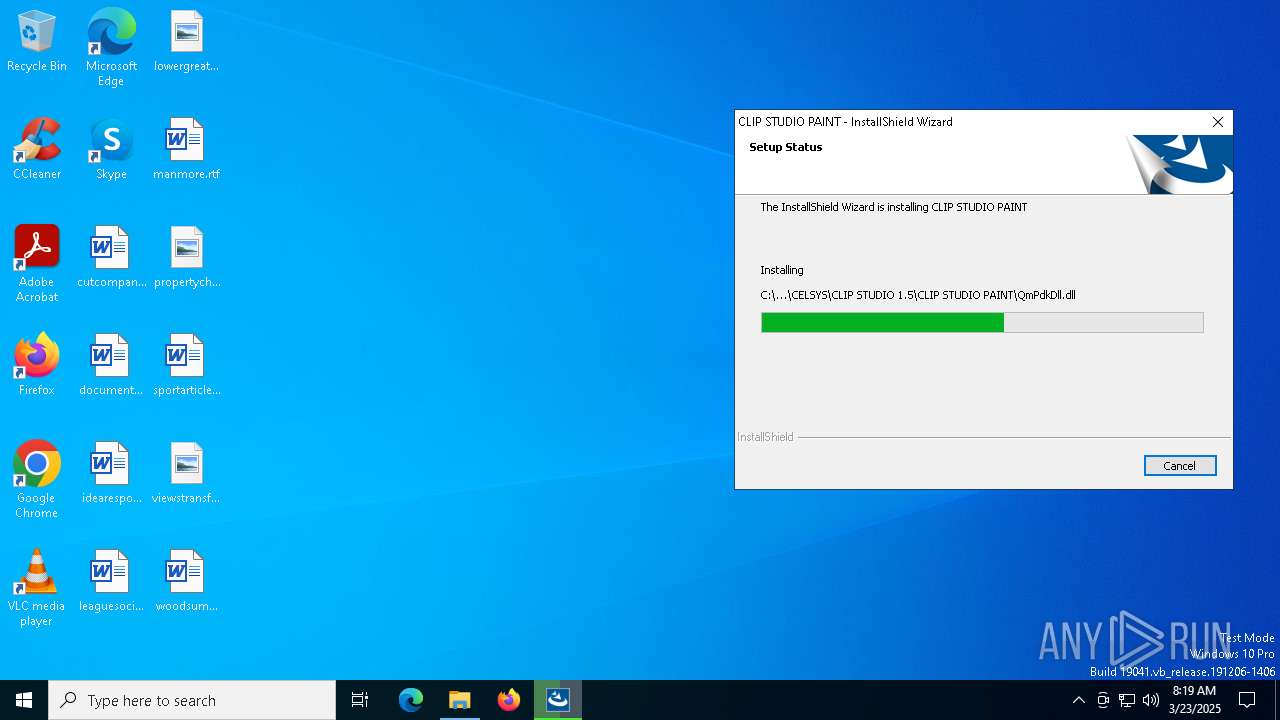Image resolution: width=1280 pixels, height=720 pixels.
Task: Select the idearespo Word document icon
Action: click(111, 474)
